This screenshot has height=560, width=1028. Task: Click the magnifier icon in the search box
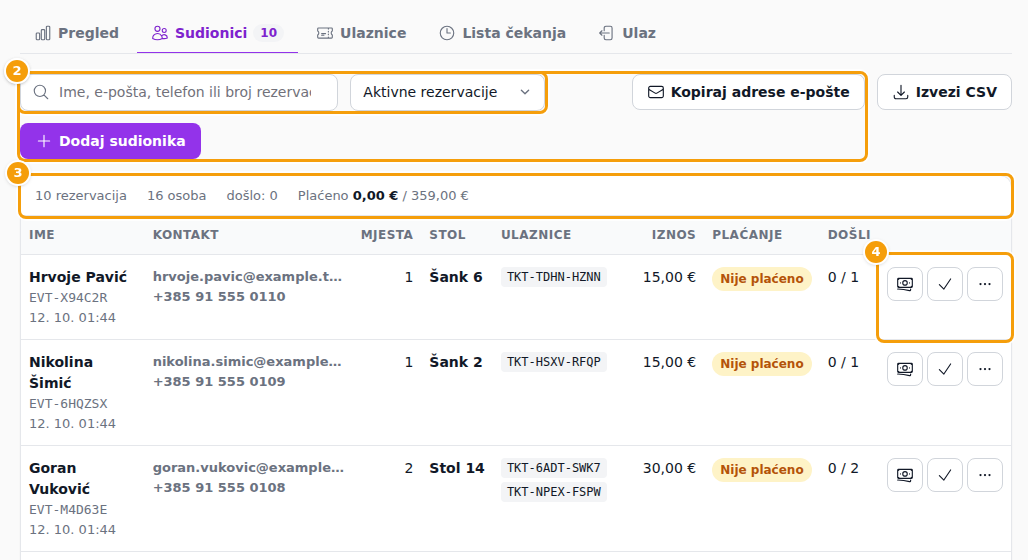(x=41, y=92)
